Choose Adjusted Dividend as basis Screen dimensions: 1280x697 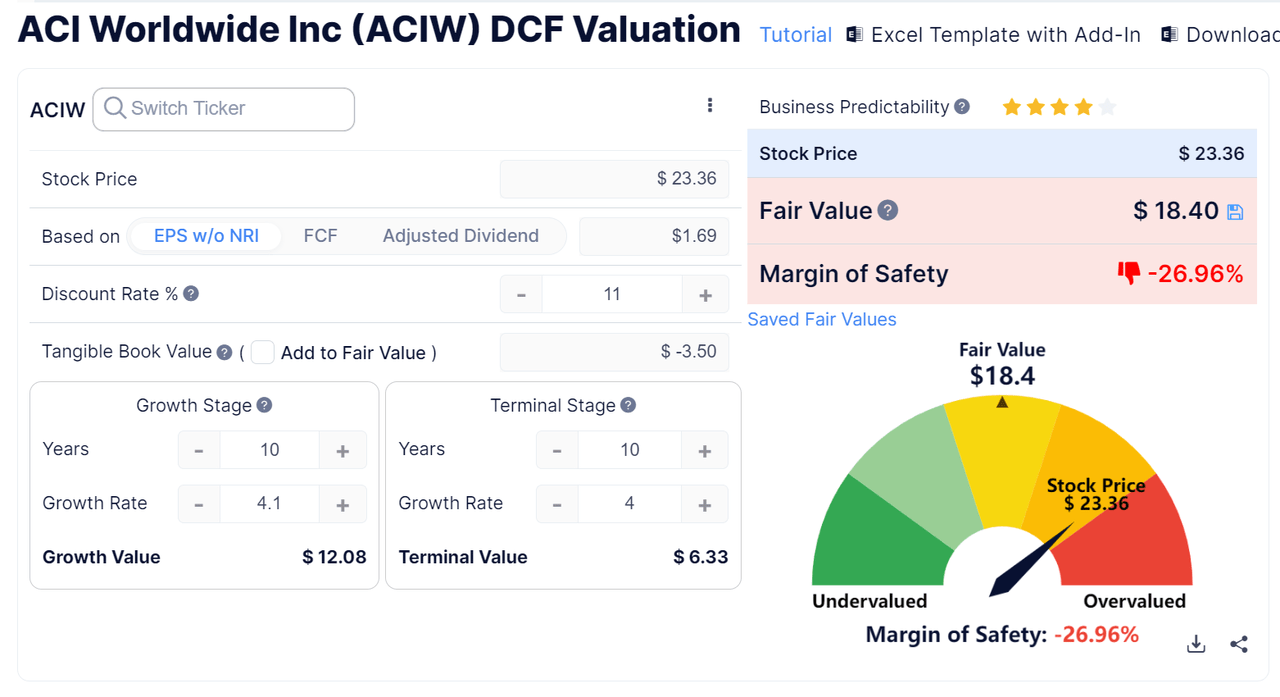click(461, 236)
